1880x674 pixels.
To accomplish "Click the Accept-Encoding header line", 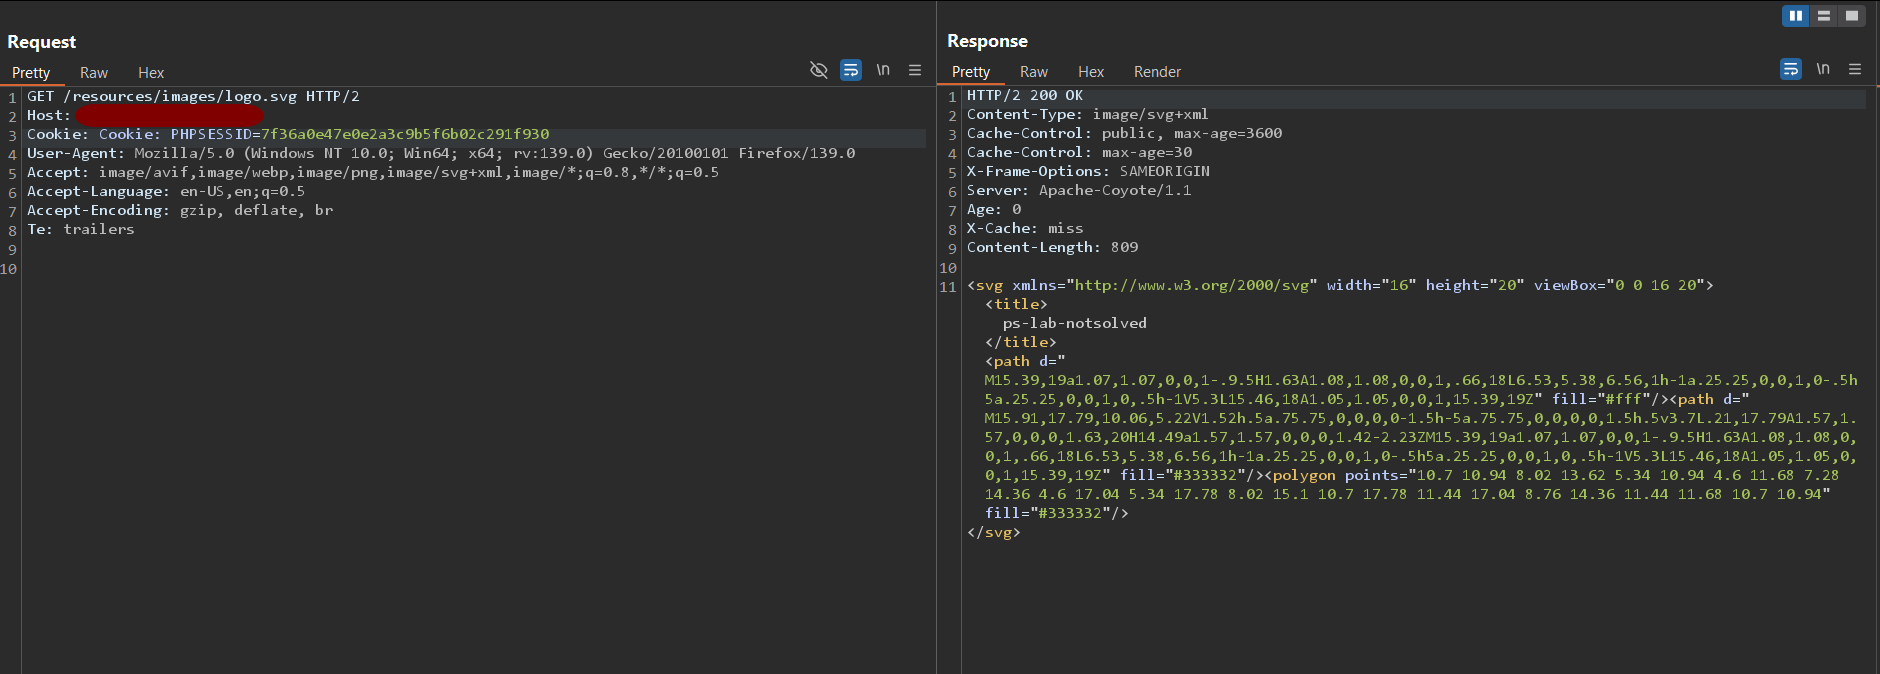I will tap(180, 210).
